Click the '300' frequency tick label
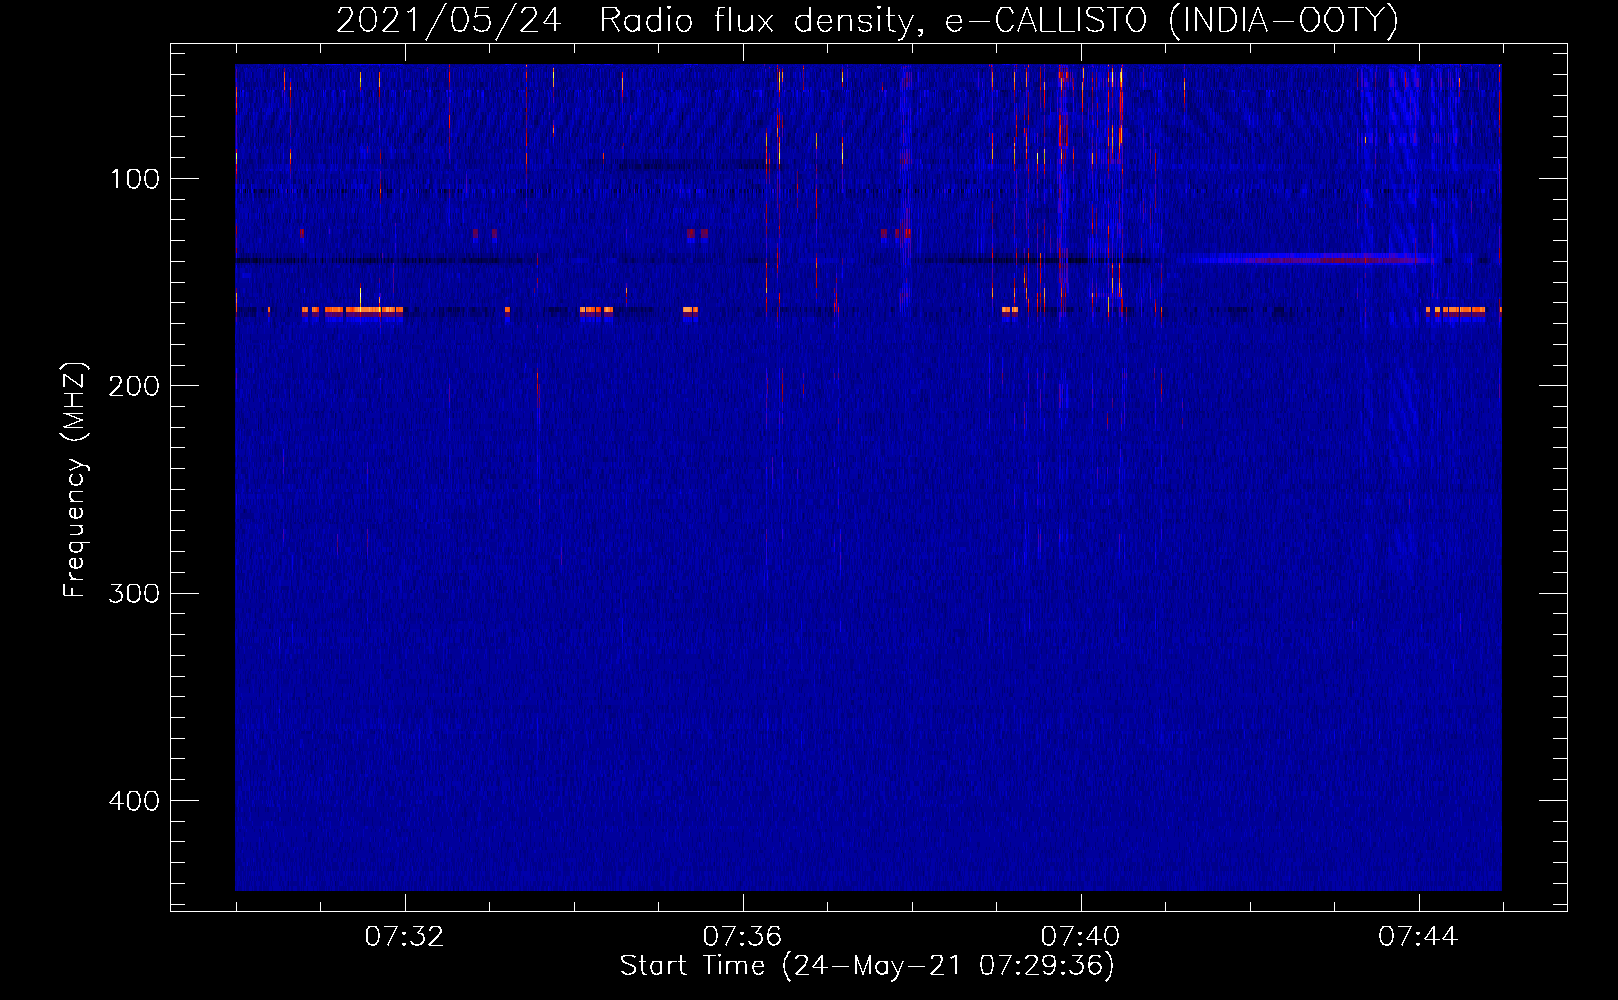 [134, 594]
